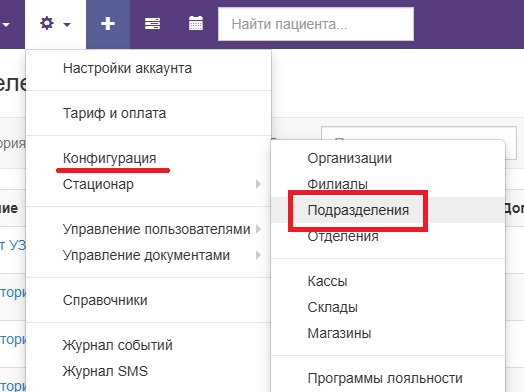Viewport: 524px width, 392px height.
Task: Expand the Стационар submenu arrow
Action: click(258, 184)
